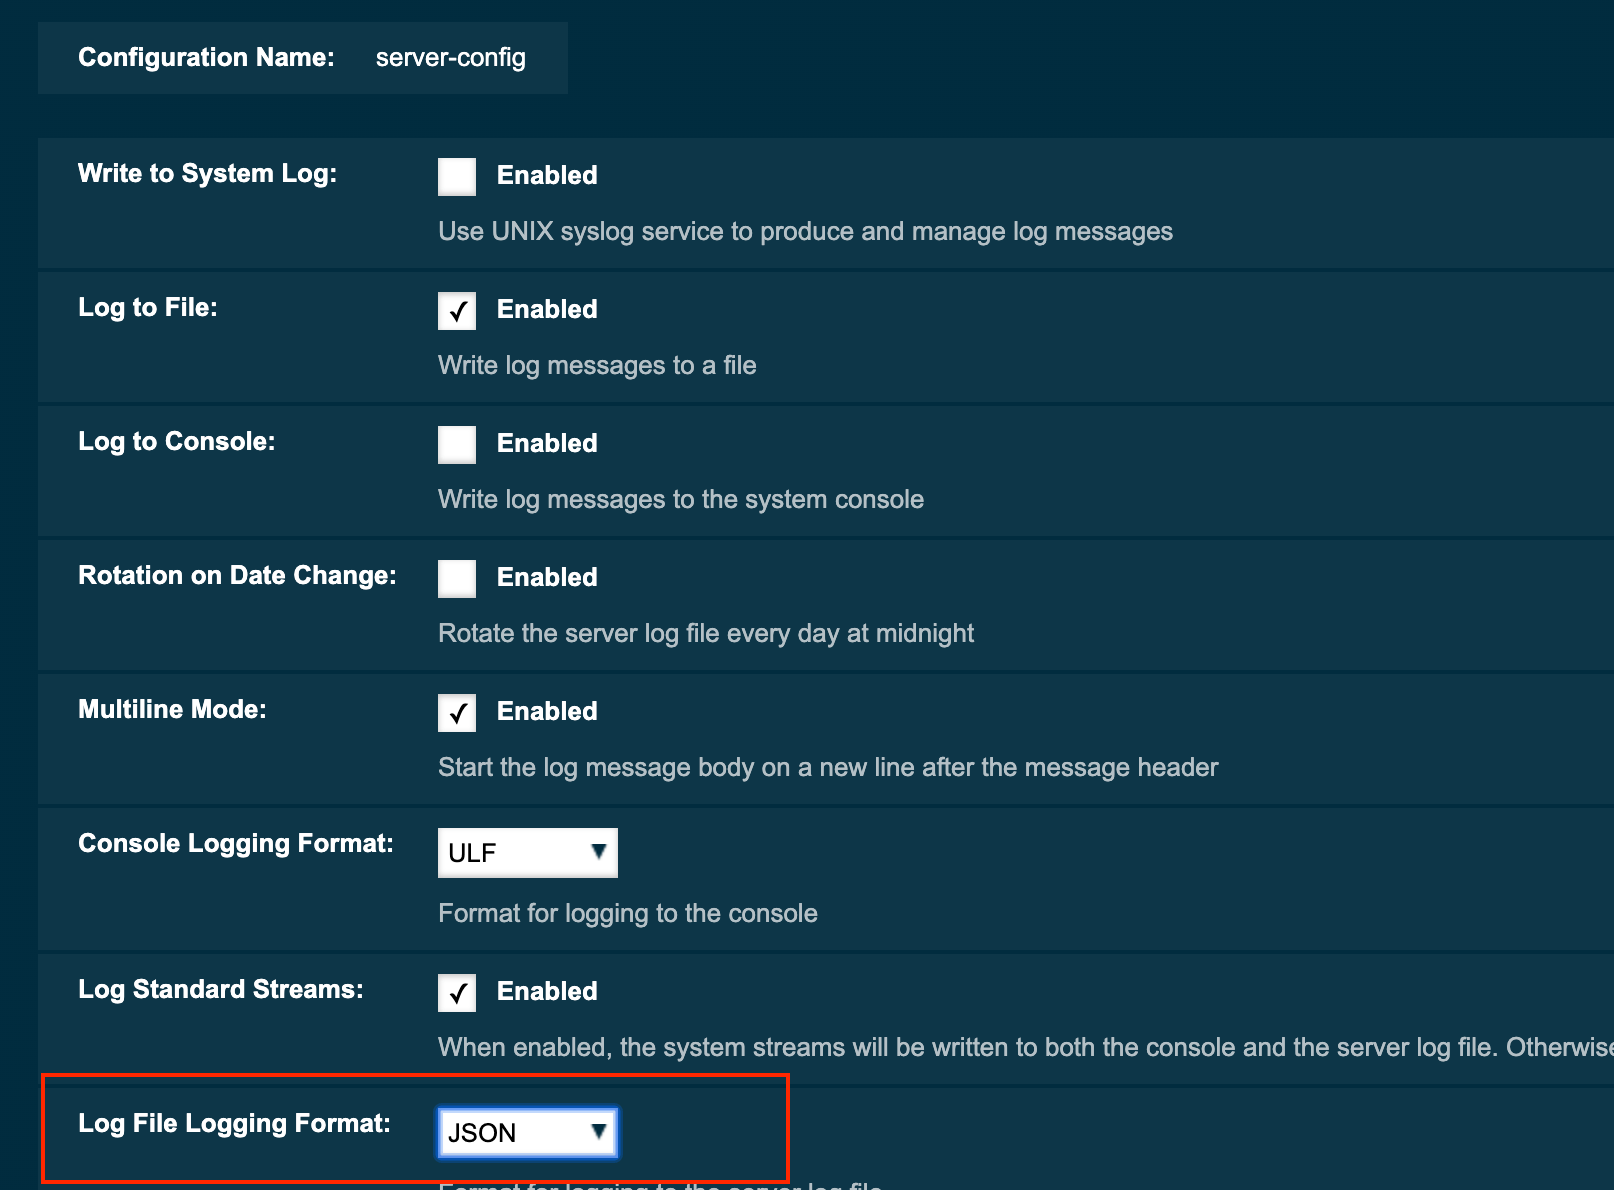1614x1190 pixels.
Task: Select the server-config configuration name
Action: pyautogui.click(x=450, y=58)
